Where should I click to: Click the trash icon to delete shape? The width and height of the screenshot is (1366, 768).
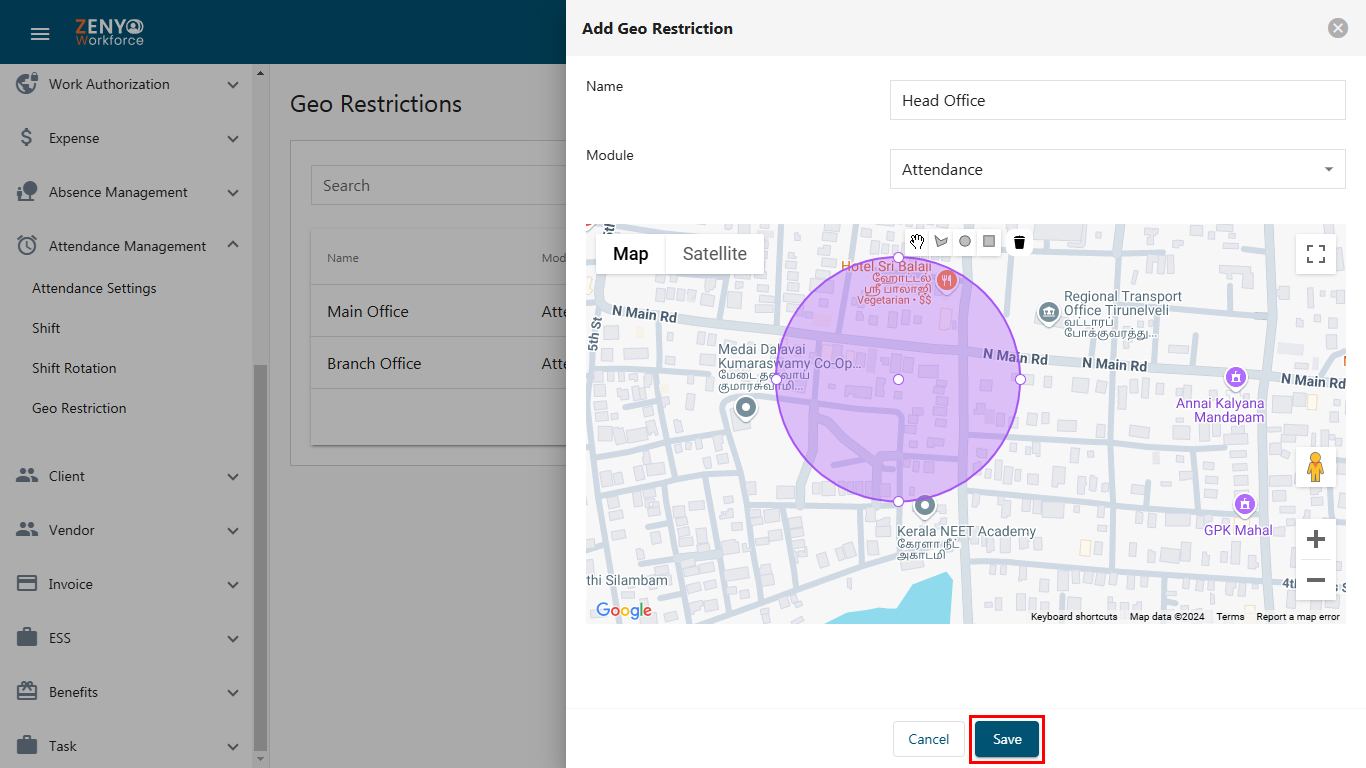click(1019, 242)
